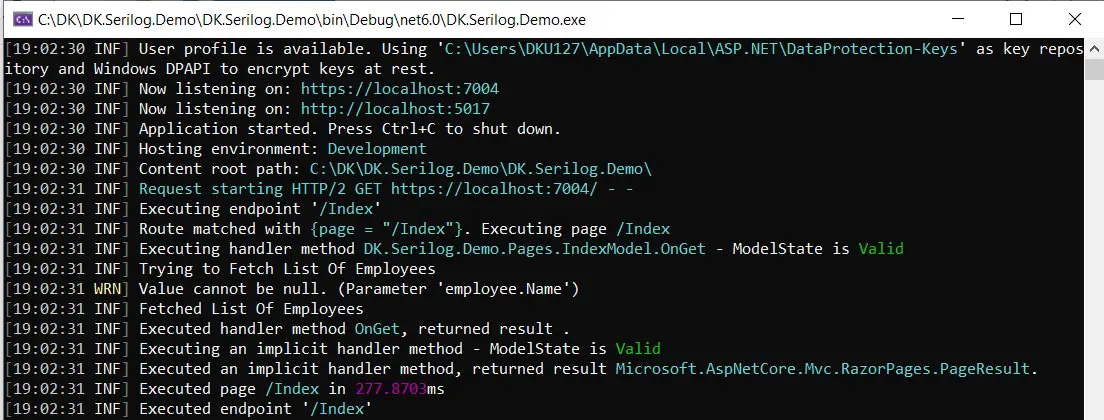
Task: Click the content root path C:\DK\DK.Serilog.Demo
Action: click(x=481, y=169)
